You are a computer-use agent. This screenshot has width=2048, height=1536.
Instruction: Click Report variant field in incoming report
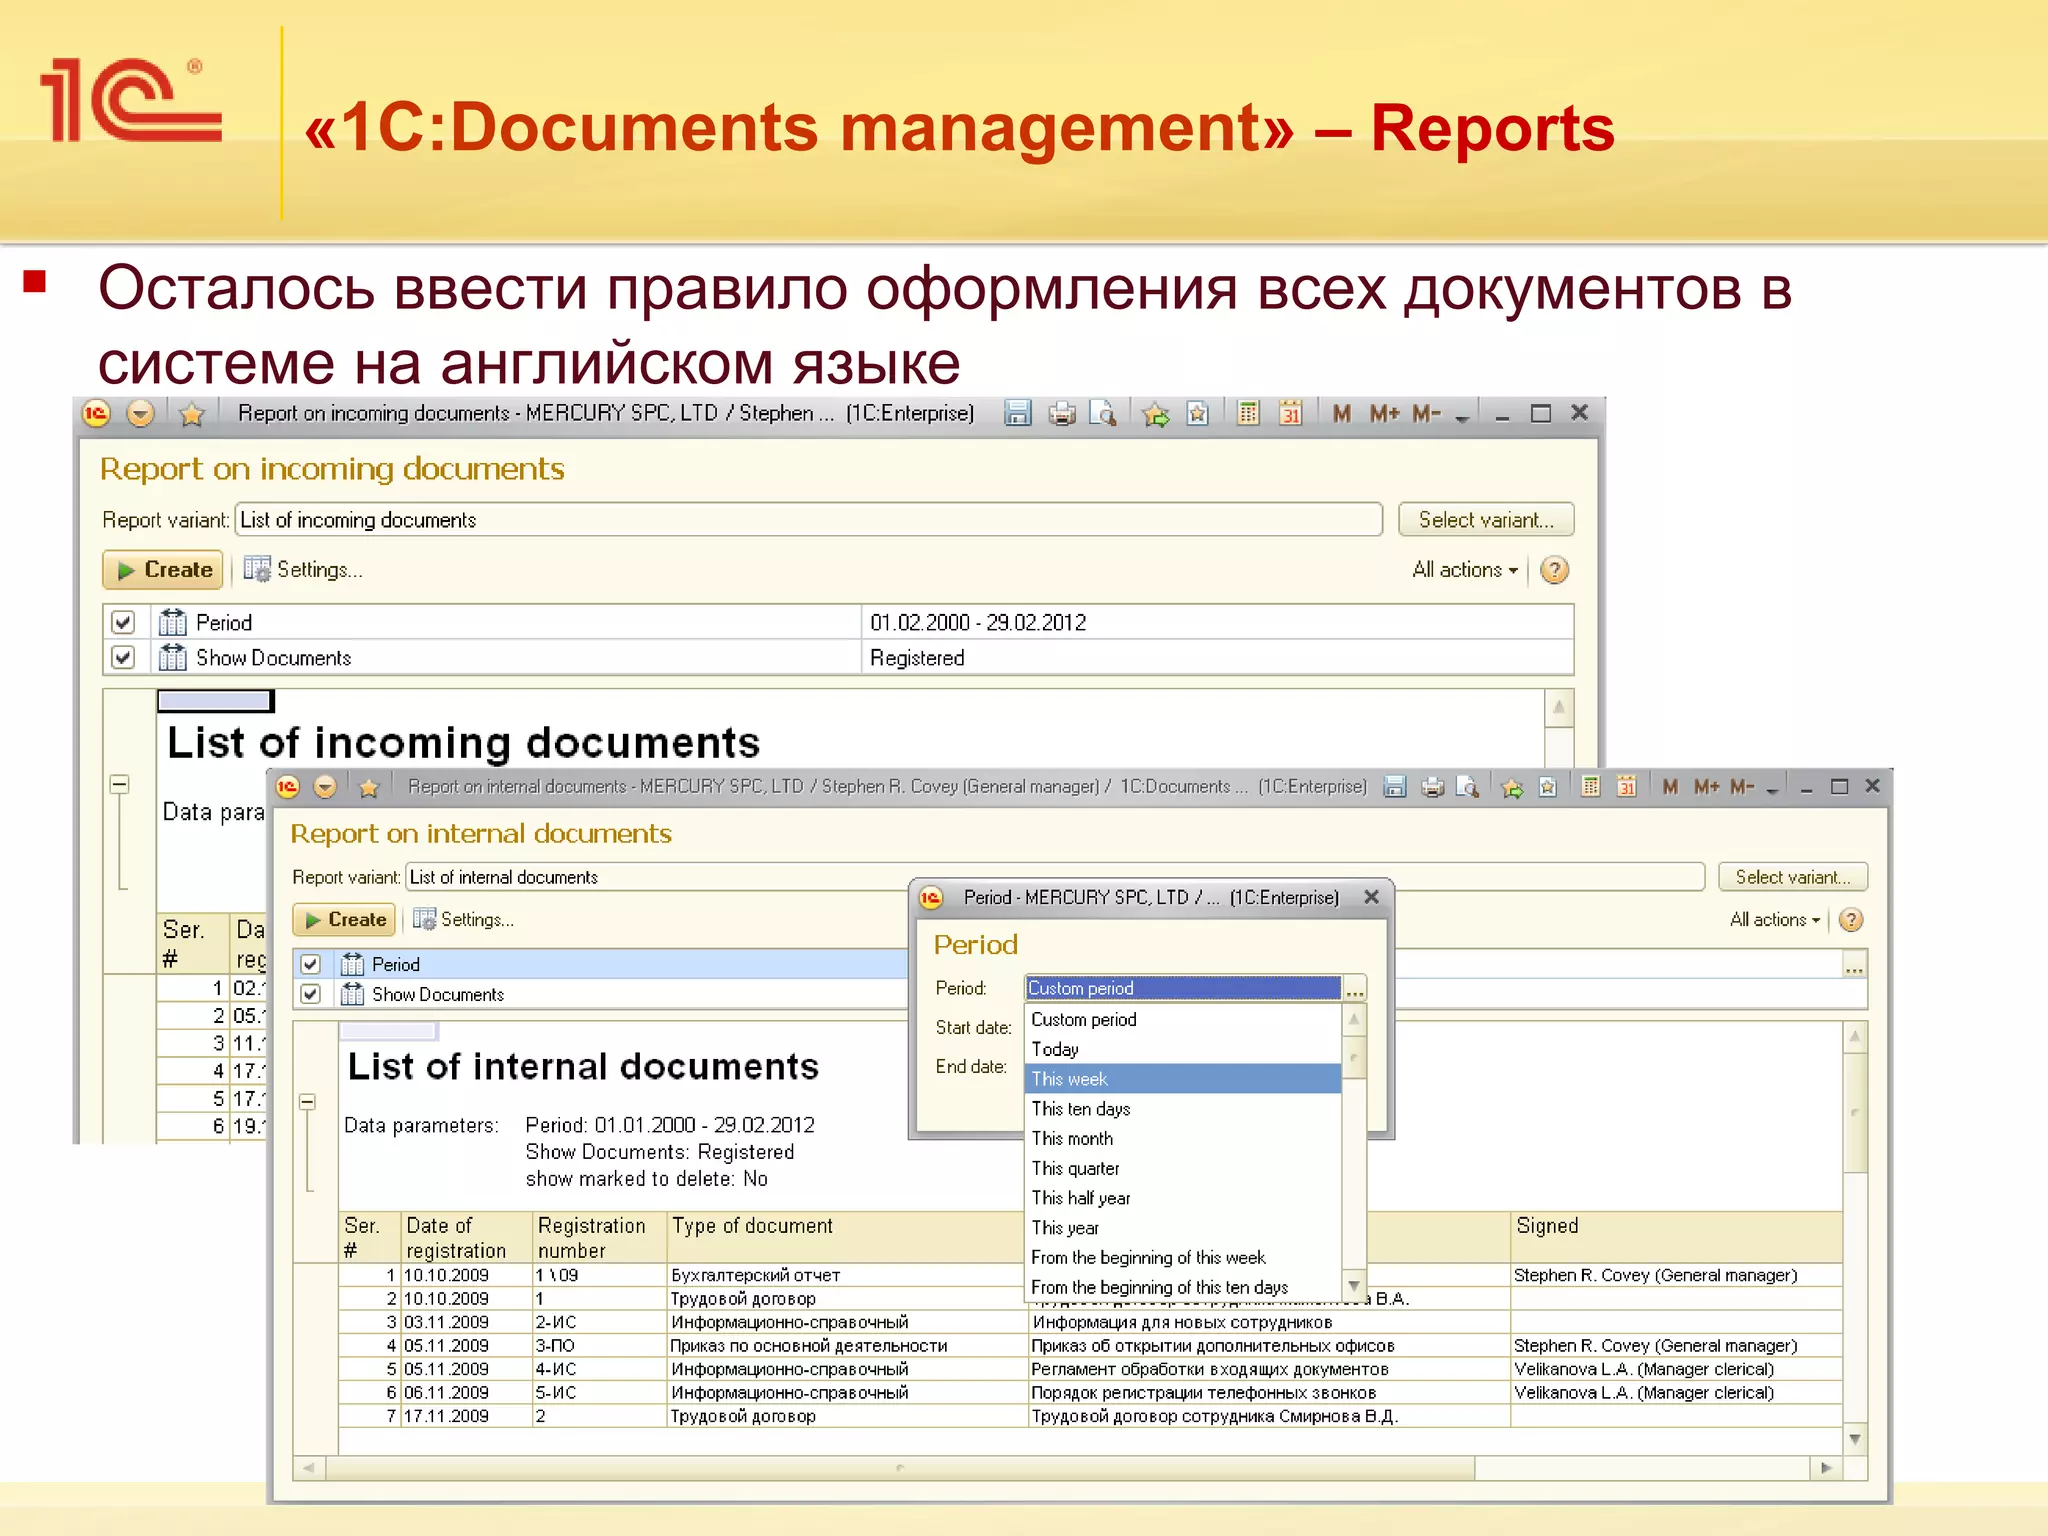(809, 520)
